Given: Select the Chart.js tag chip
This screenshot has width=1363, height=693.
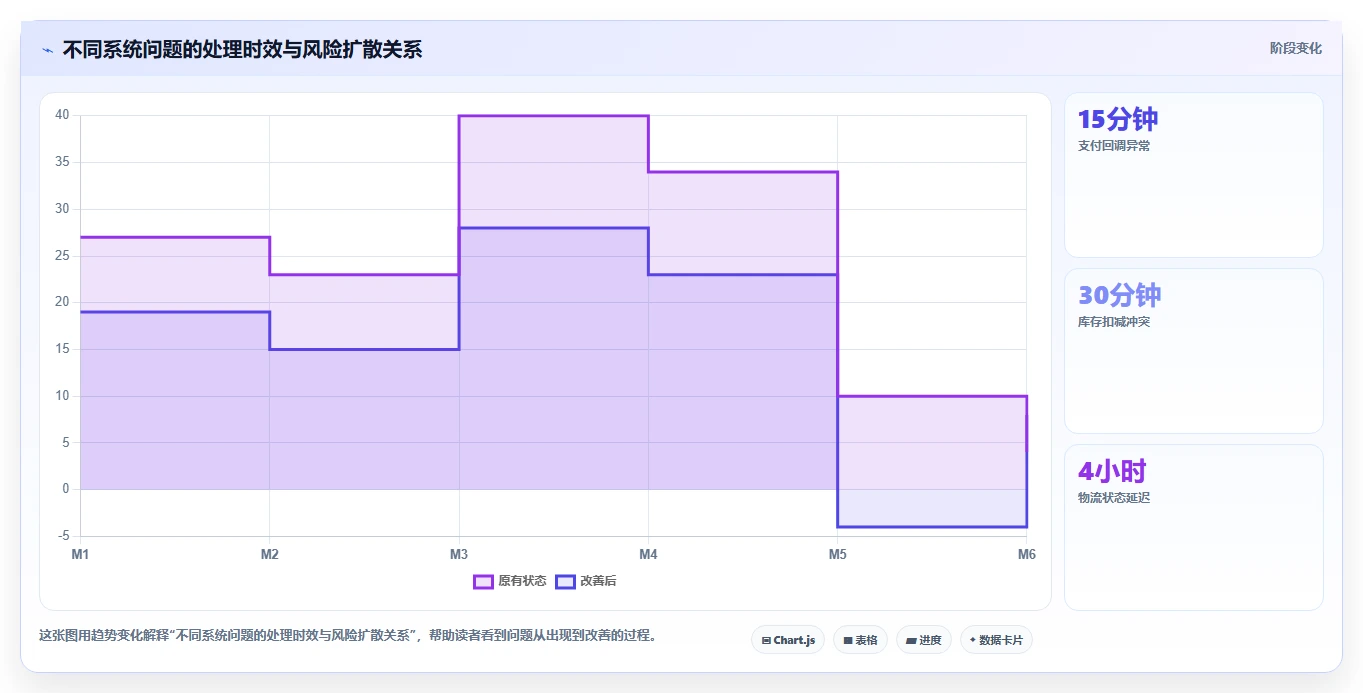Looking at the screenshot, I should (788, 640).
